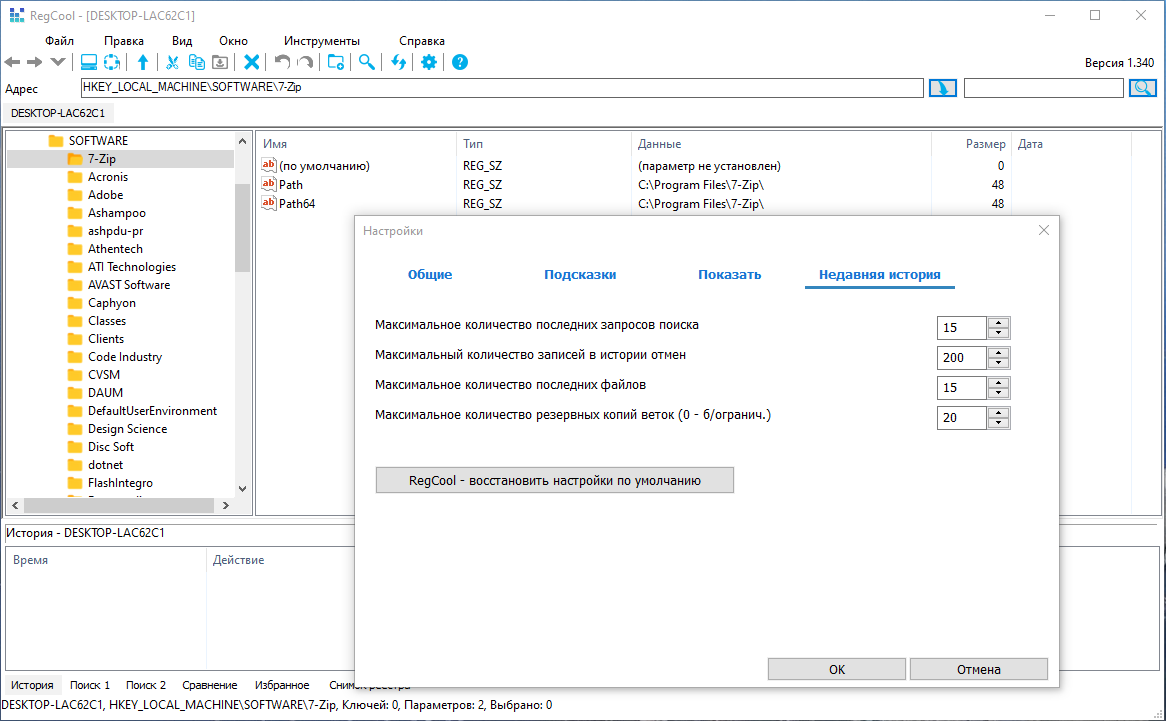
Task: Click the Отмена button
Action: pos(979,669)
